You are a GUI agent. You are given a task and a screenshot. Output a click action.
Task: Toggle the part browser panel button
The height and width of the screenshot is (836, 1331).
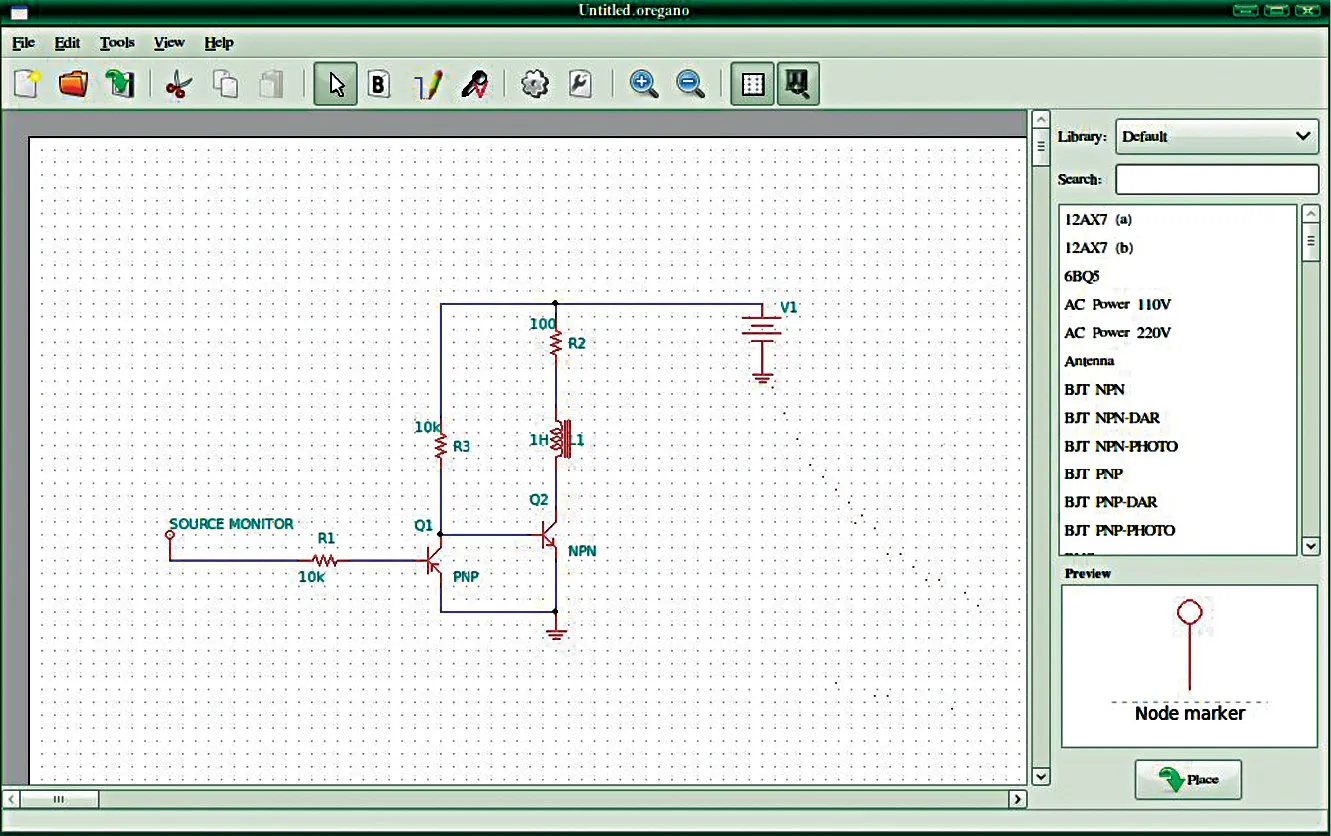pos(798,85)
